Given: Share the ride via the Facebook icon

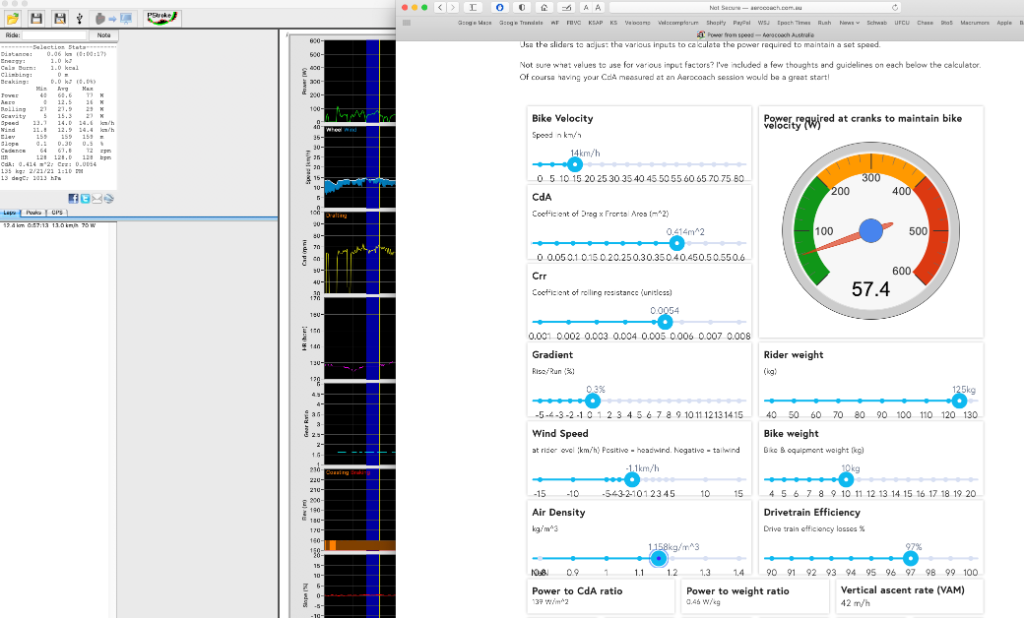Looking at the screenshot, I should pos(73,198).
